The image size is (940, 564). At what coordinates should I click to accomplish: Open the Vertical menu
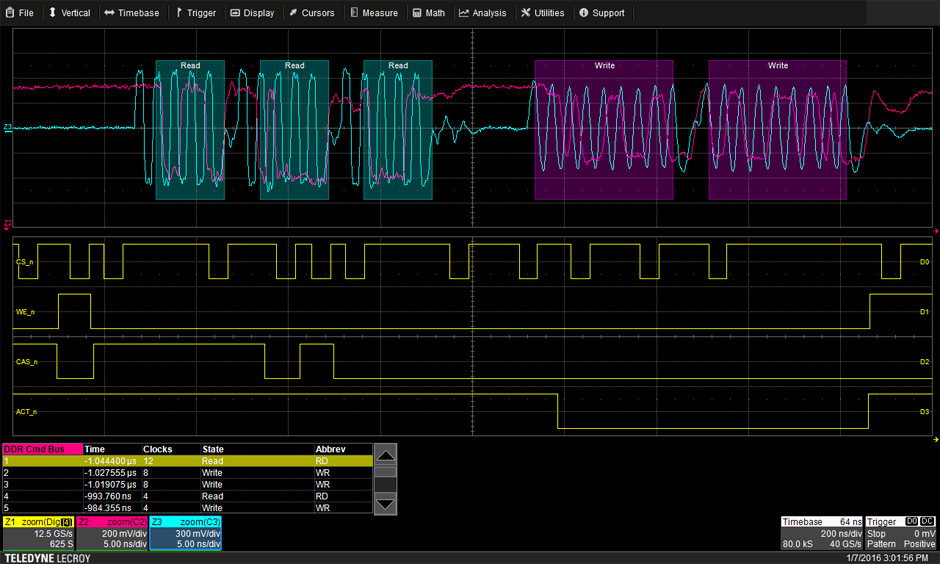pyautogui.click(x=69, y=13)
